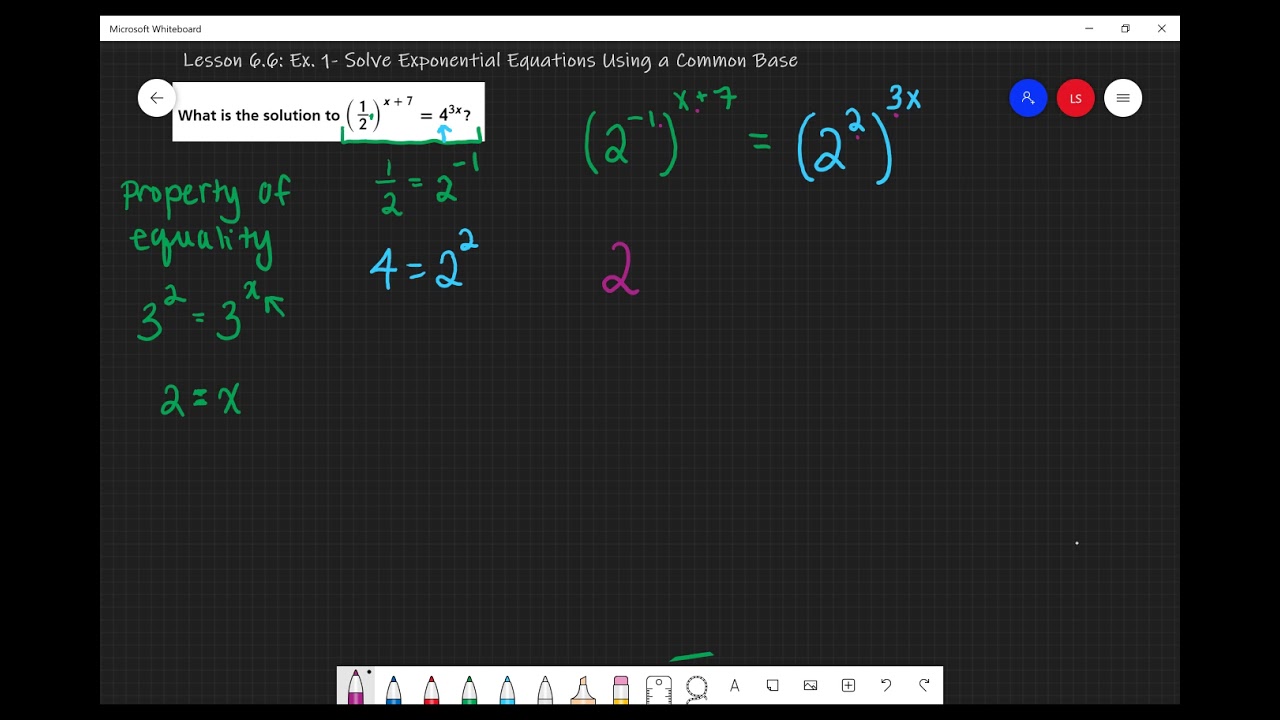Open the LS account profile
The height and width of the screenshot is (720, 1280).
(1076, 98)
